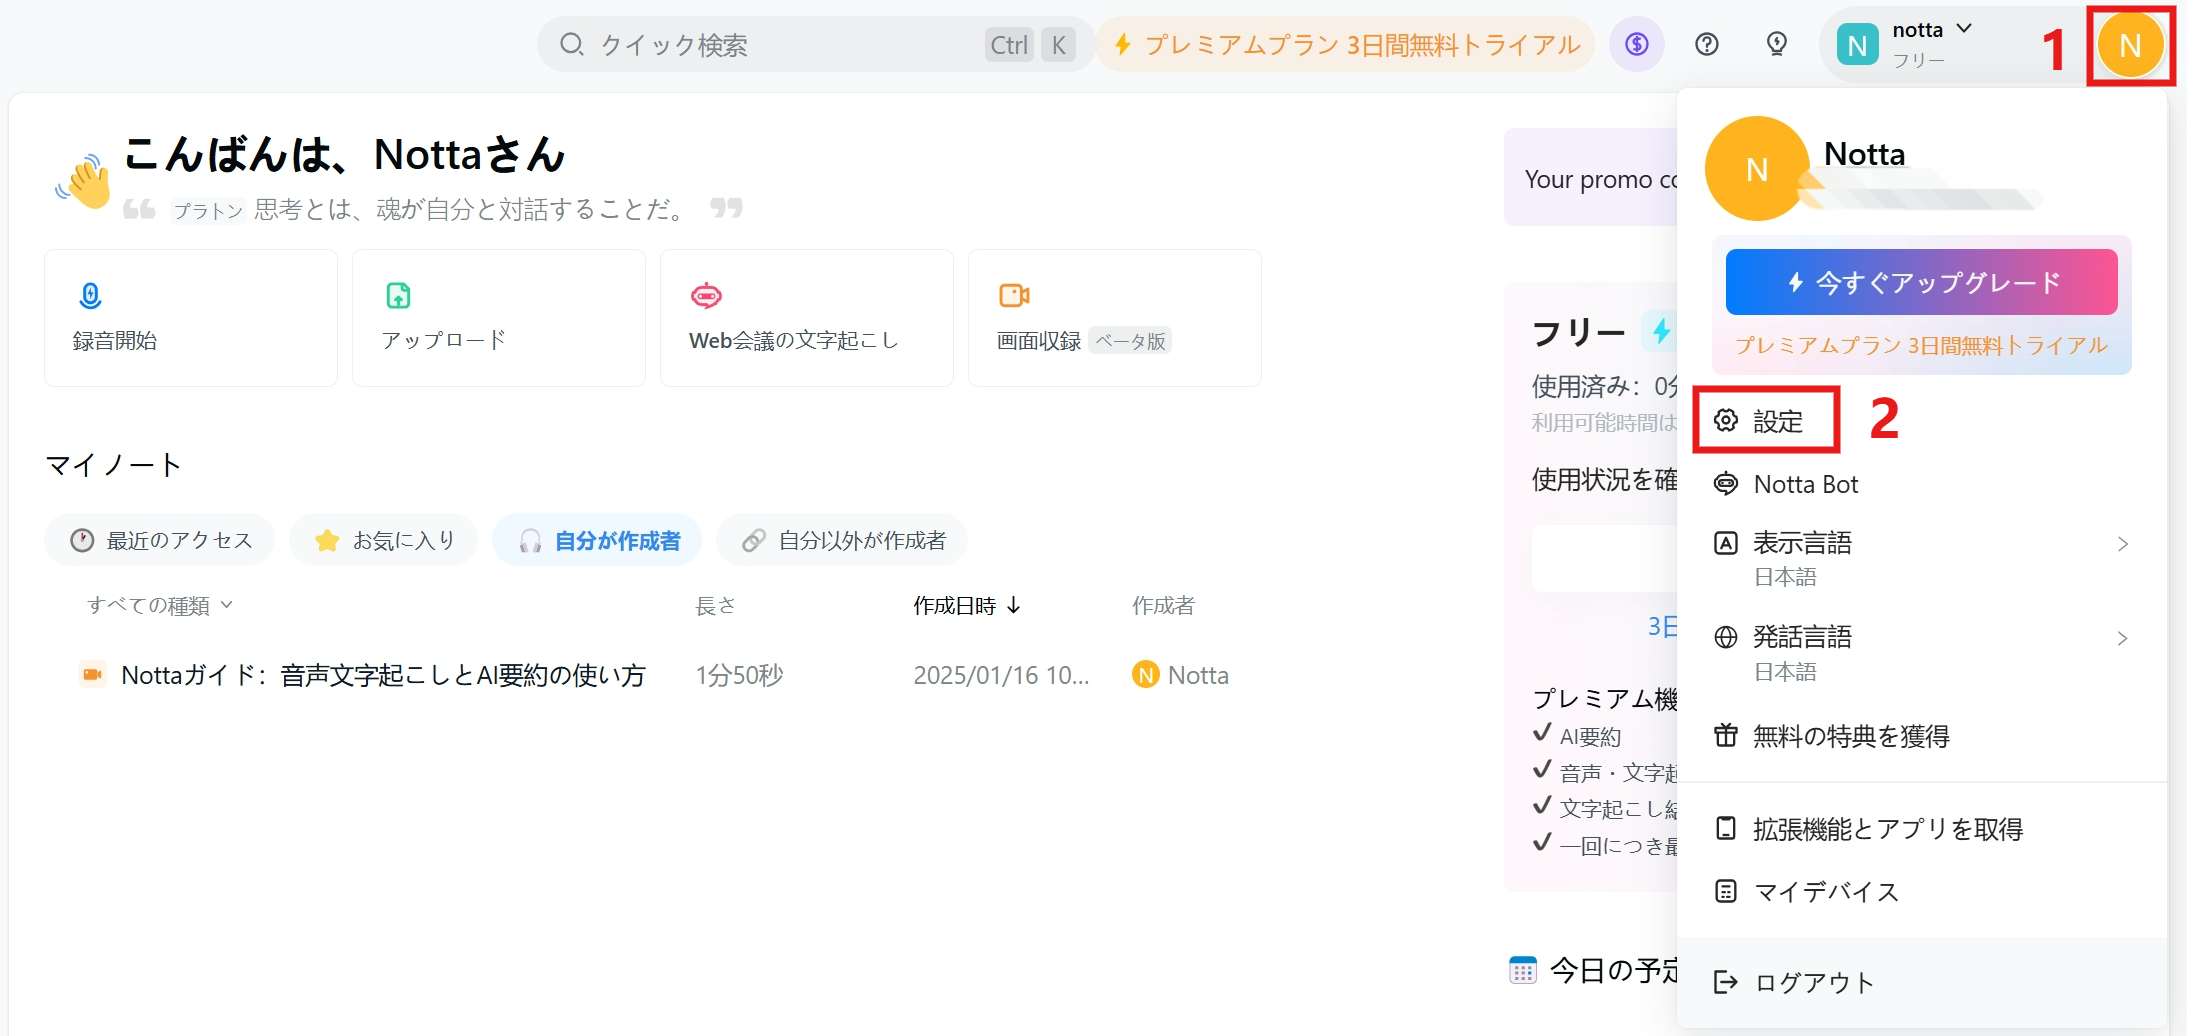Click the Your promo code banner

(x=1591, y=178)
